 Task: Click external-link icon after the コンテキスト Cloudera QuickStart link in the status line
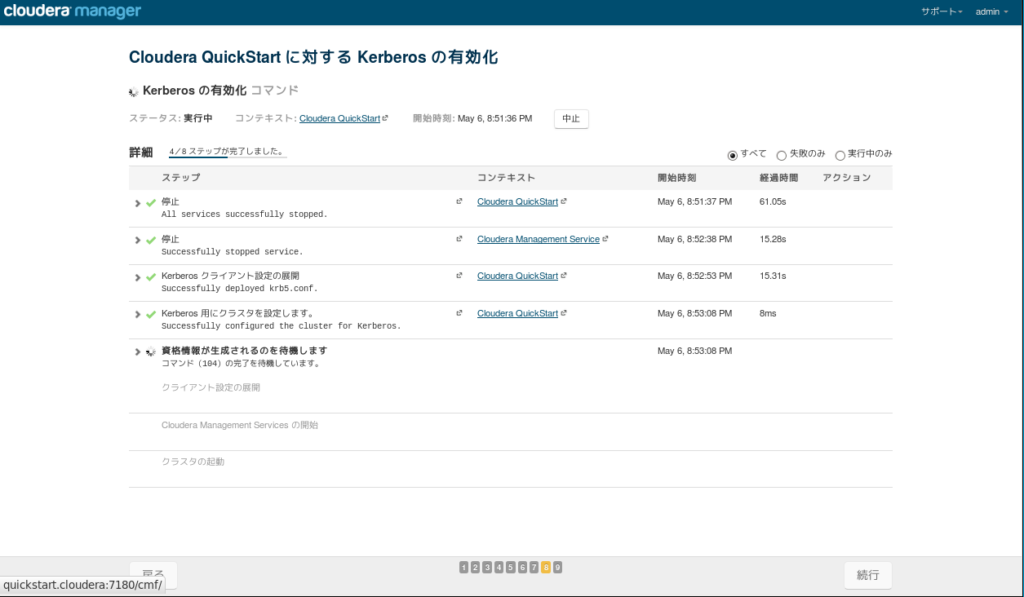coord(385,118)
